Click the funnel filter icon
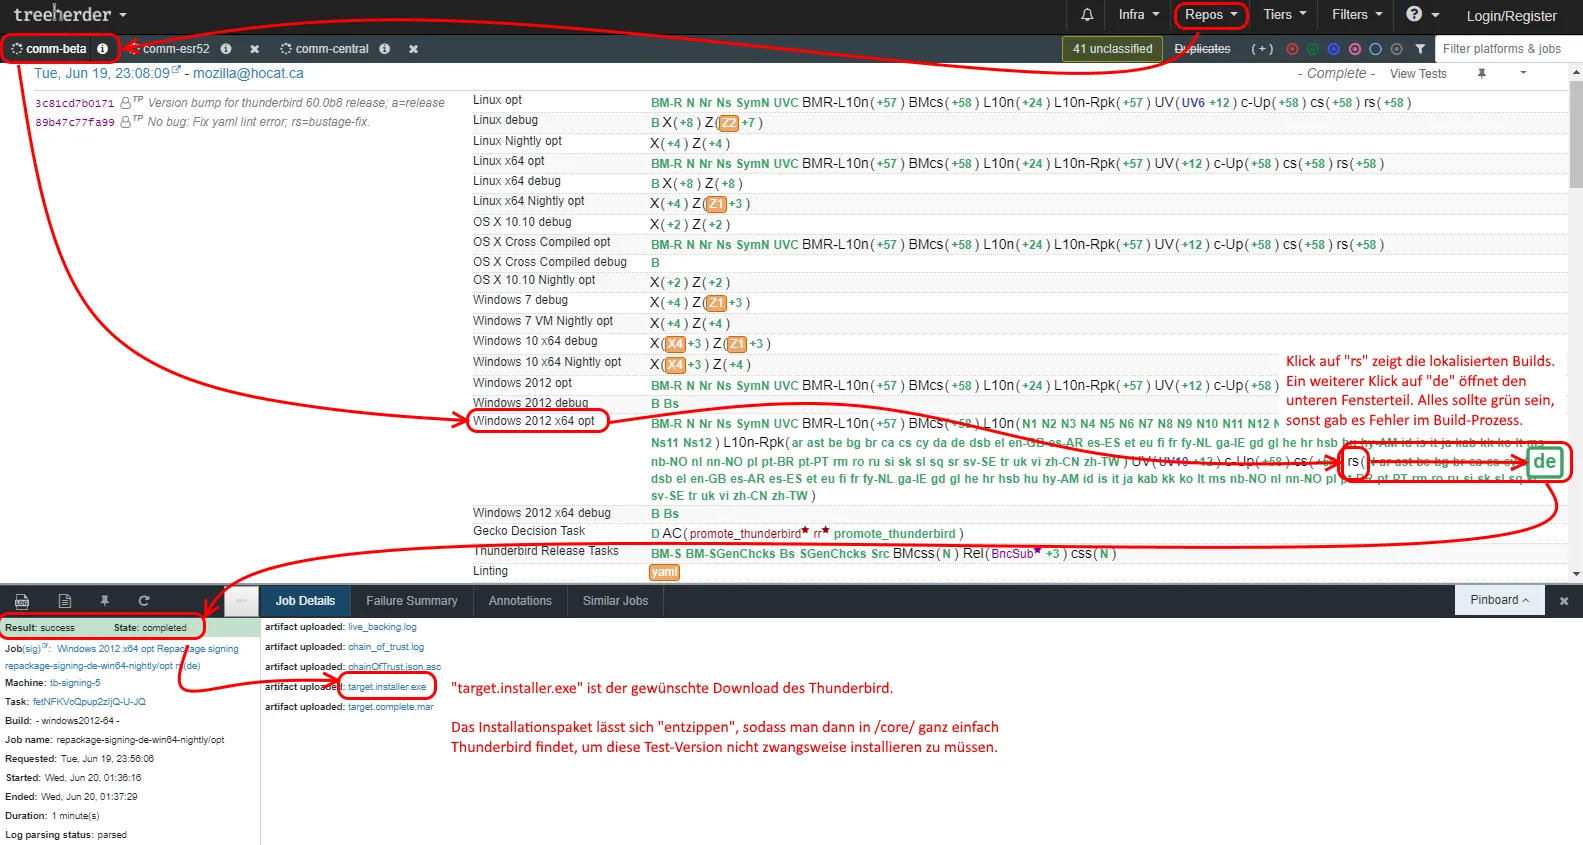 (x=1420, y=48)
